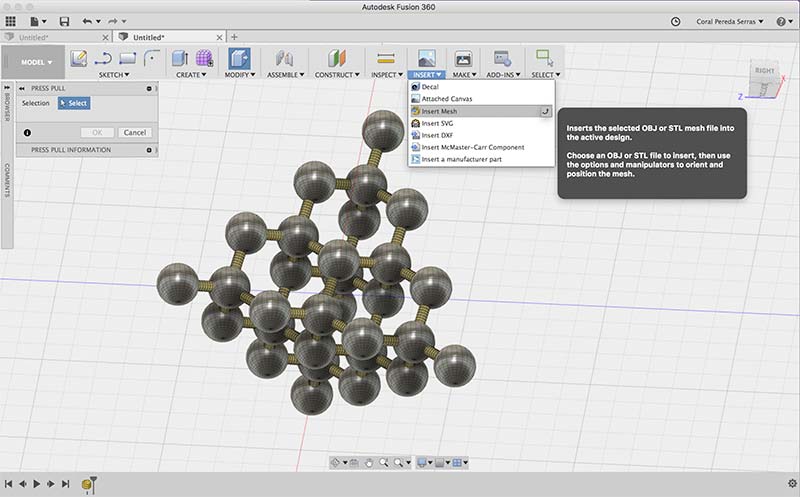Choose Insert a manufacturer part
The height and width of the screenshot is (497, 800).
click(481, 159)
